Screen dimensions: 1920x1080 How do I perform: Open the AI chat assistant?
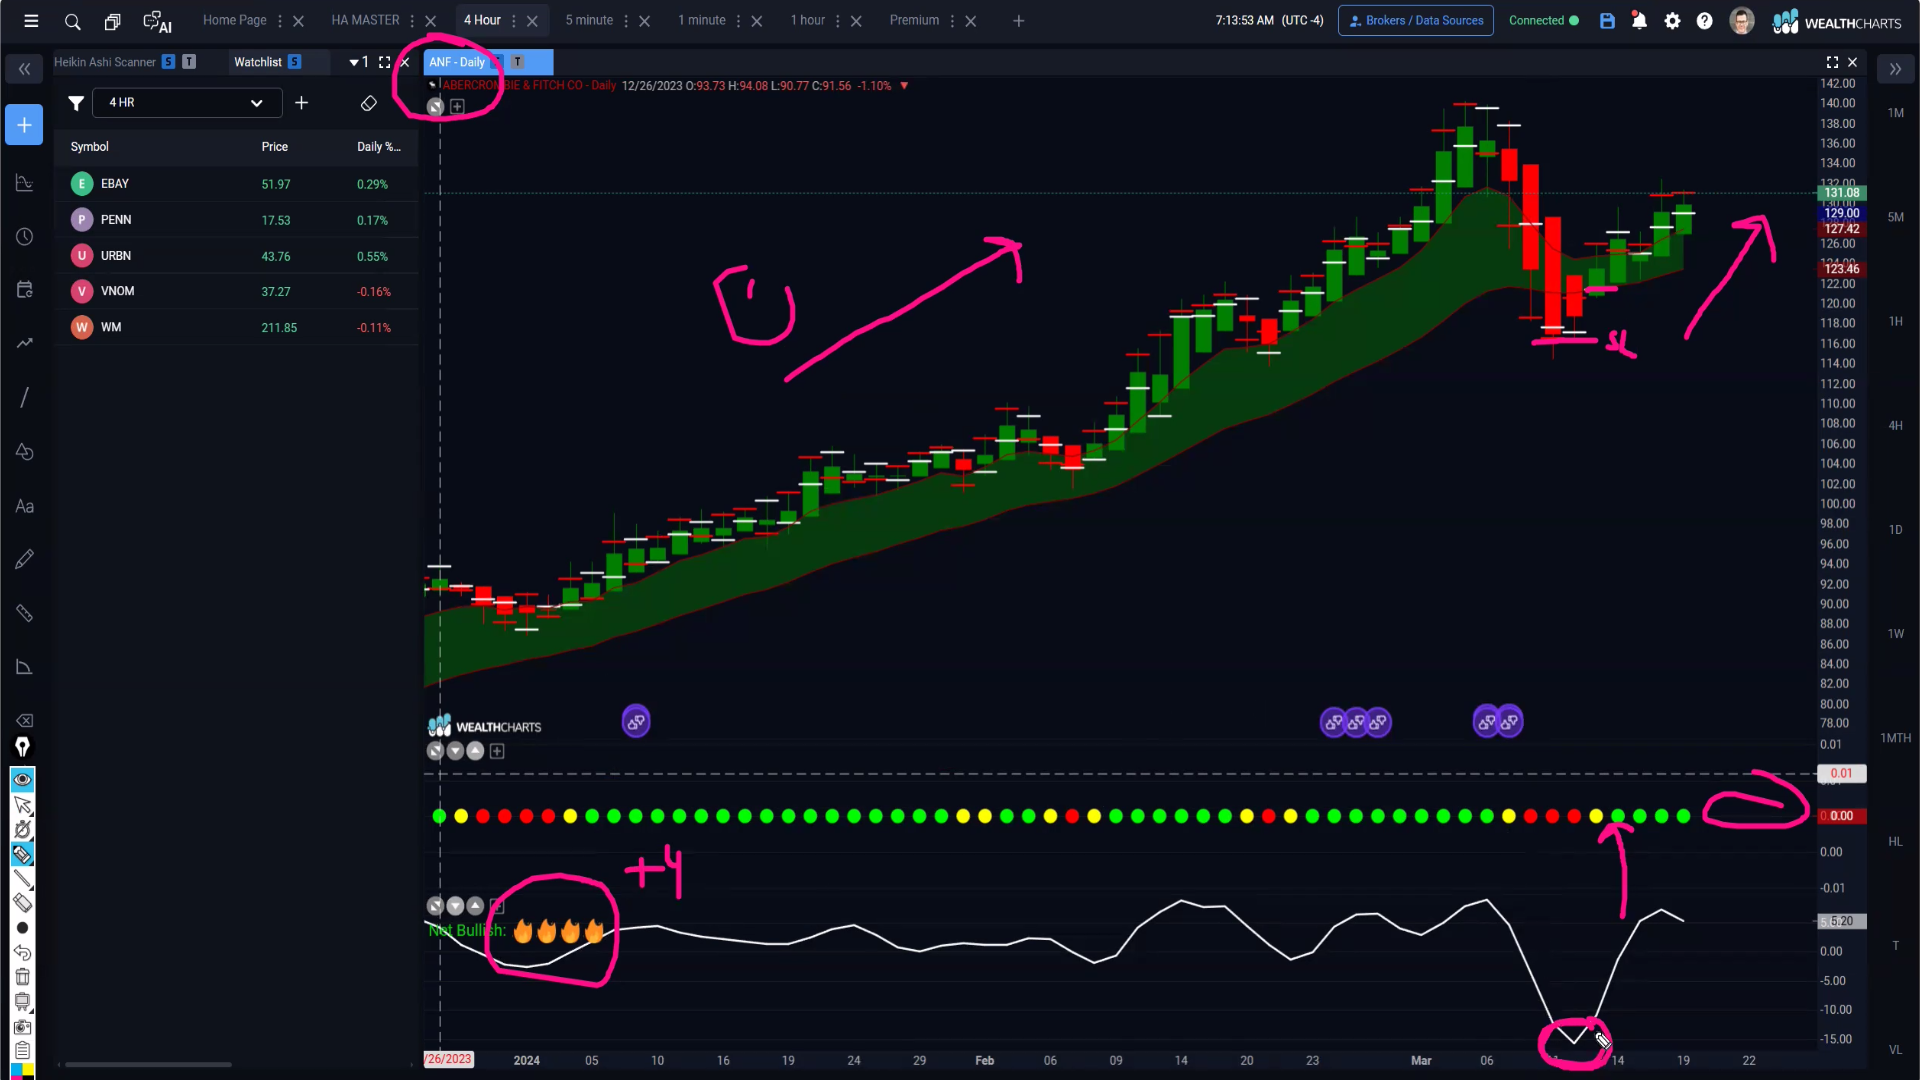tap(157, 21)
